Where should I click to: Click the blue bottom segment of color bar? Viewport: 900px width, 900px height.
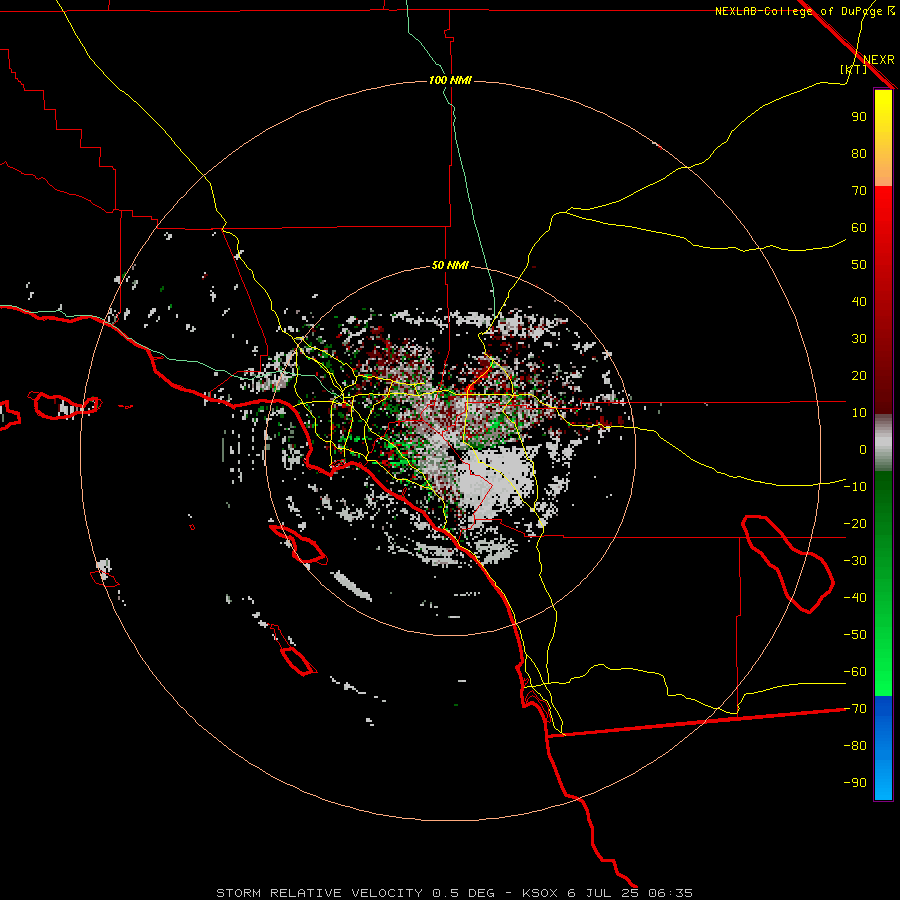(883, 748)
